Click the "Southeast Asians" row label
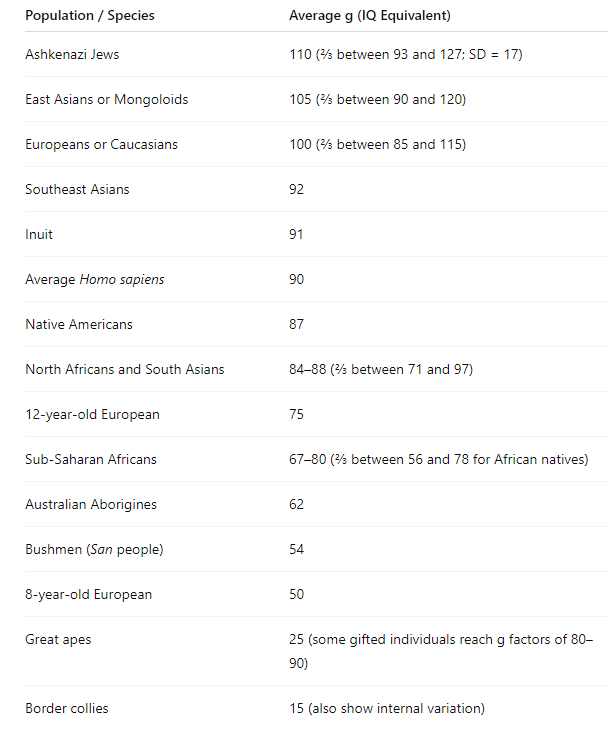The image size is (608, 735). tap(77, 189)
